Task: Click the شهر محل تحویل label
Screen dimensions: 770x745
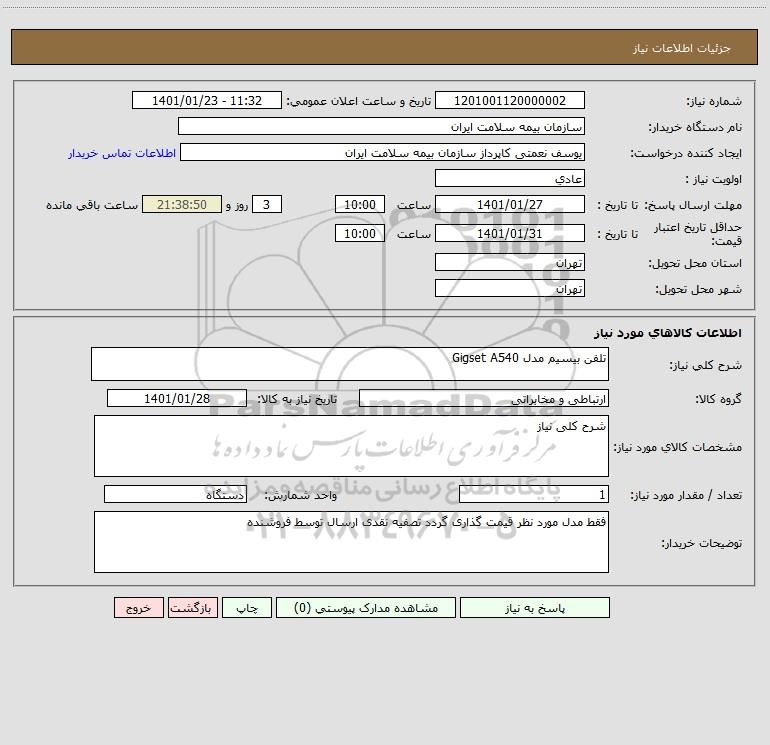Action: [x=699, y=289]
